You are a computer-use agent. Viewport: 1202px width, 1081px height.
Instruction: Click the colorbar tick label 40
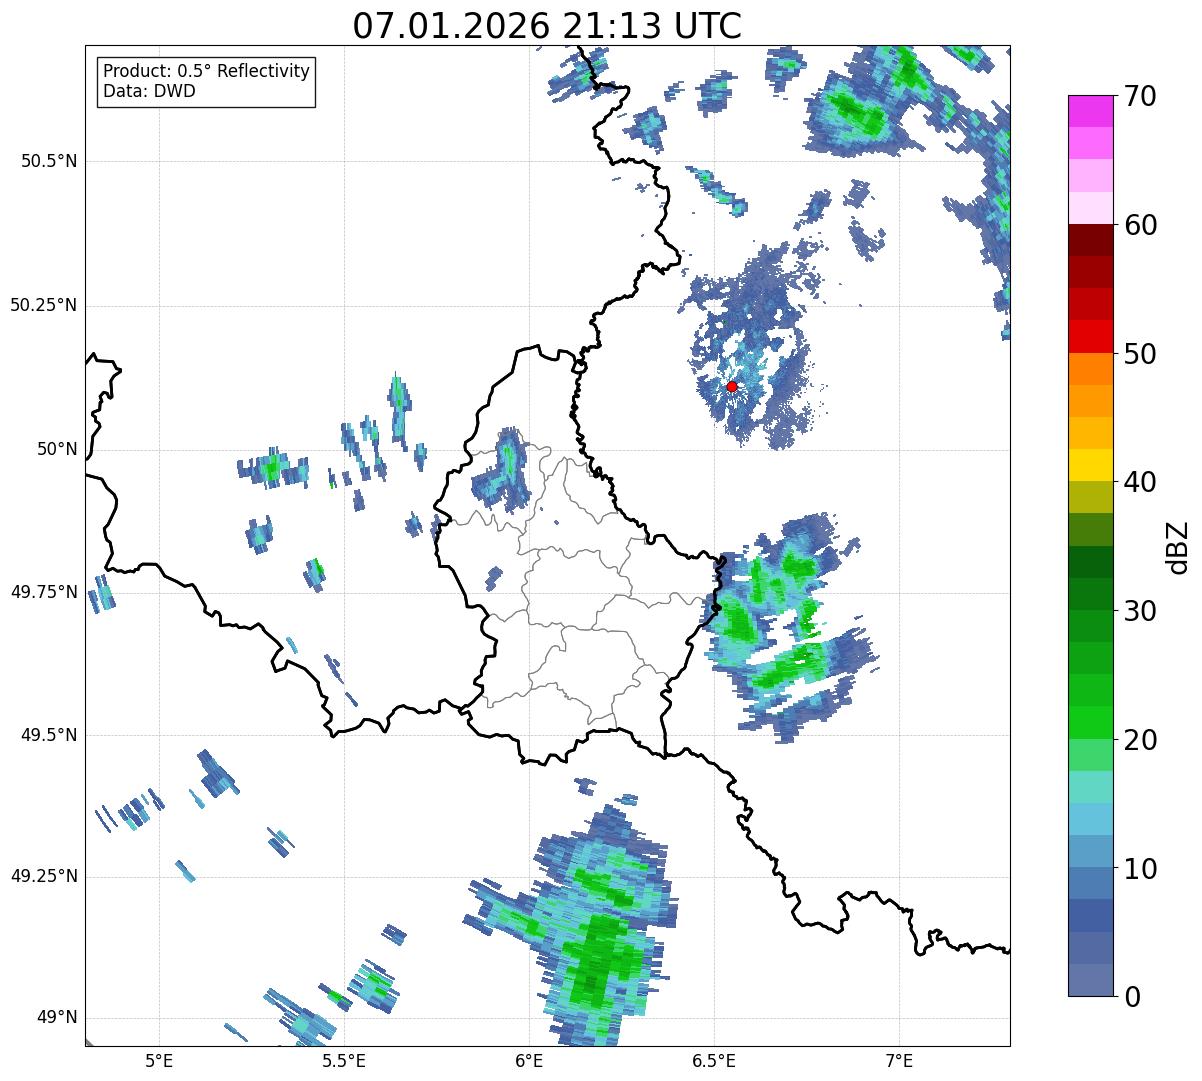pos(1140,482)
